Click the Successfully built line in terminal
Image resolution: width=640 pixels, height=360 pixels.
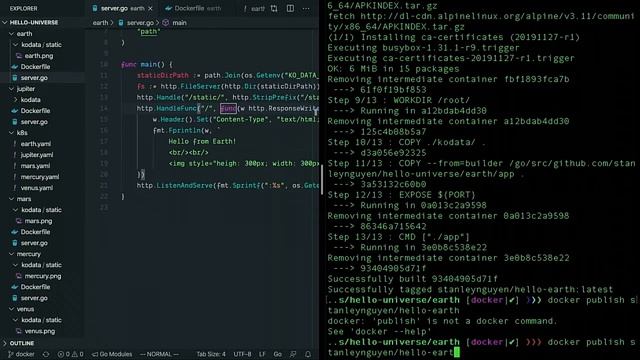413,279
